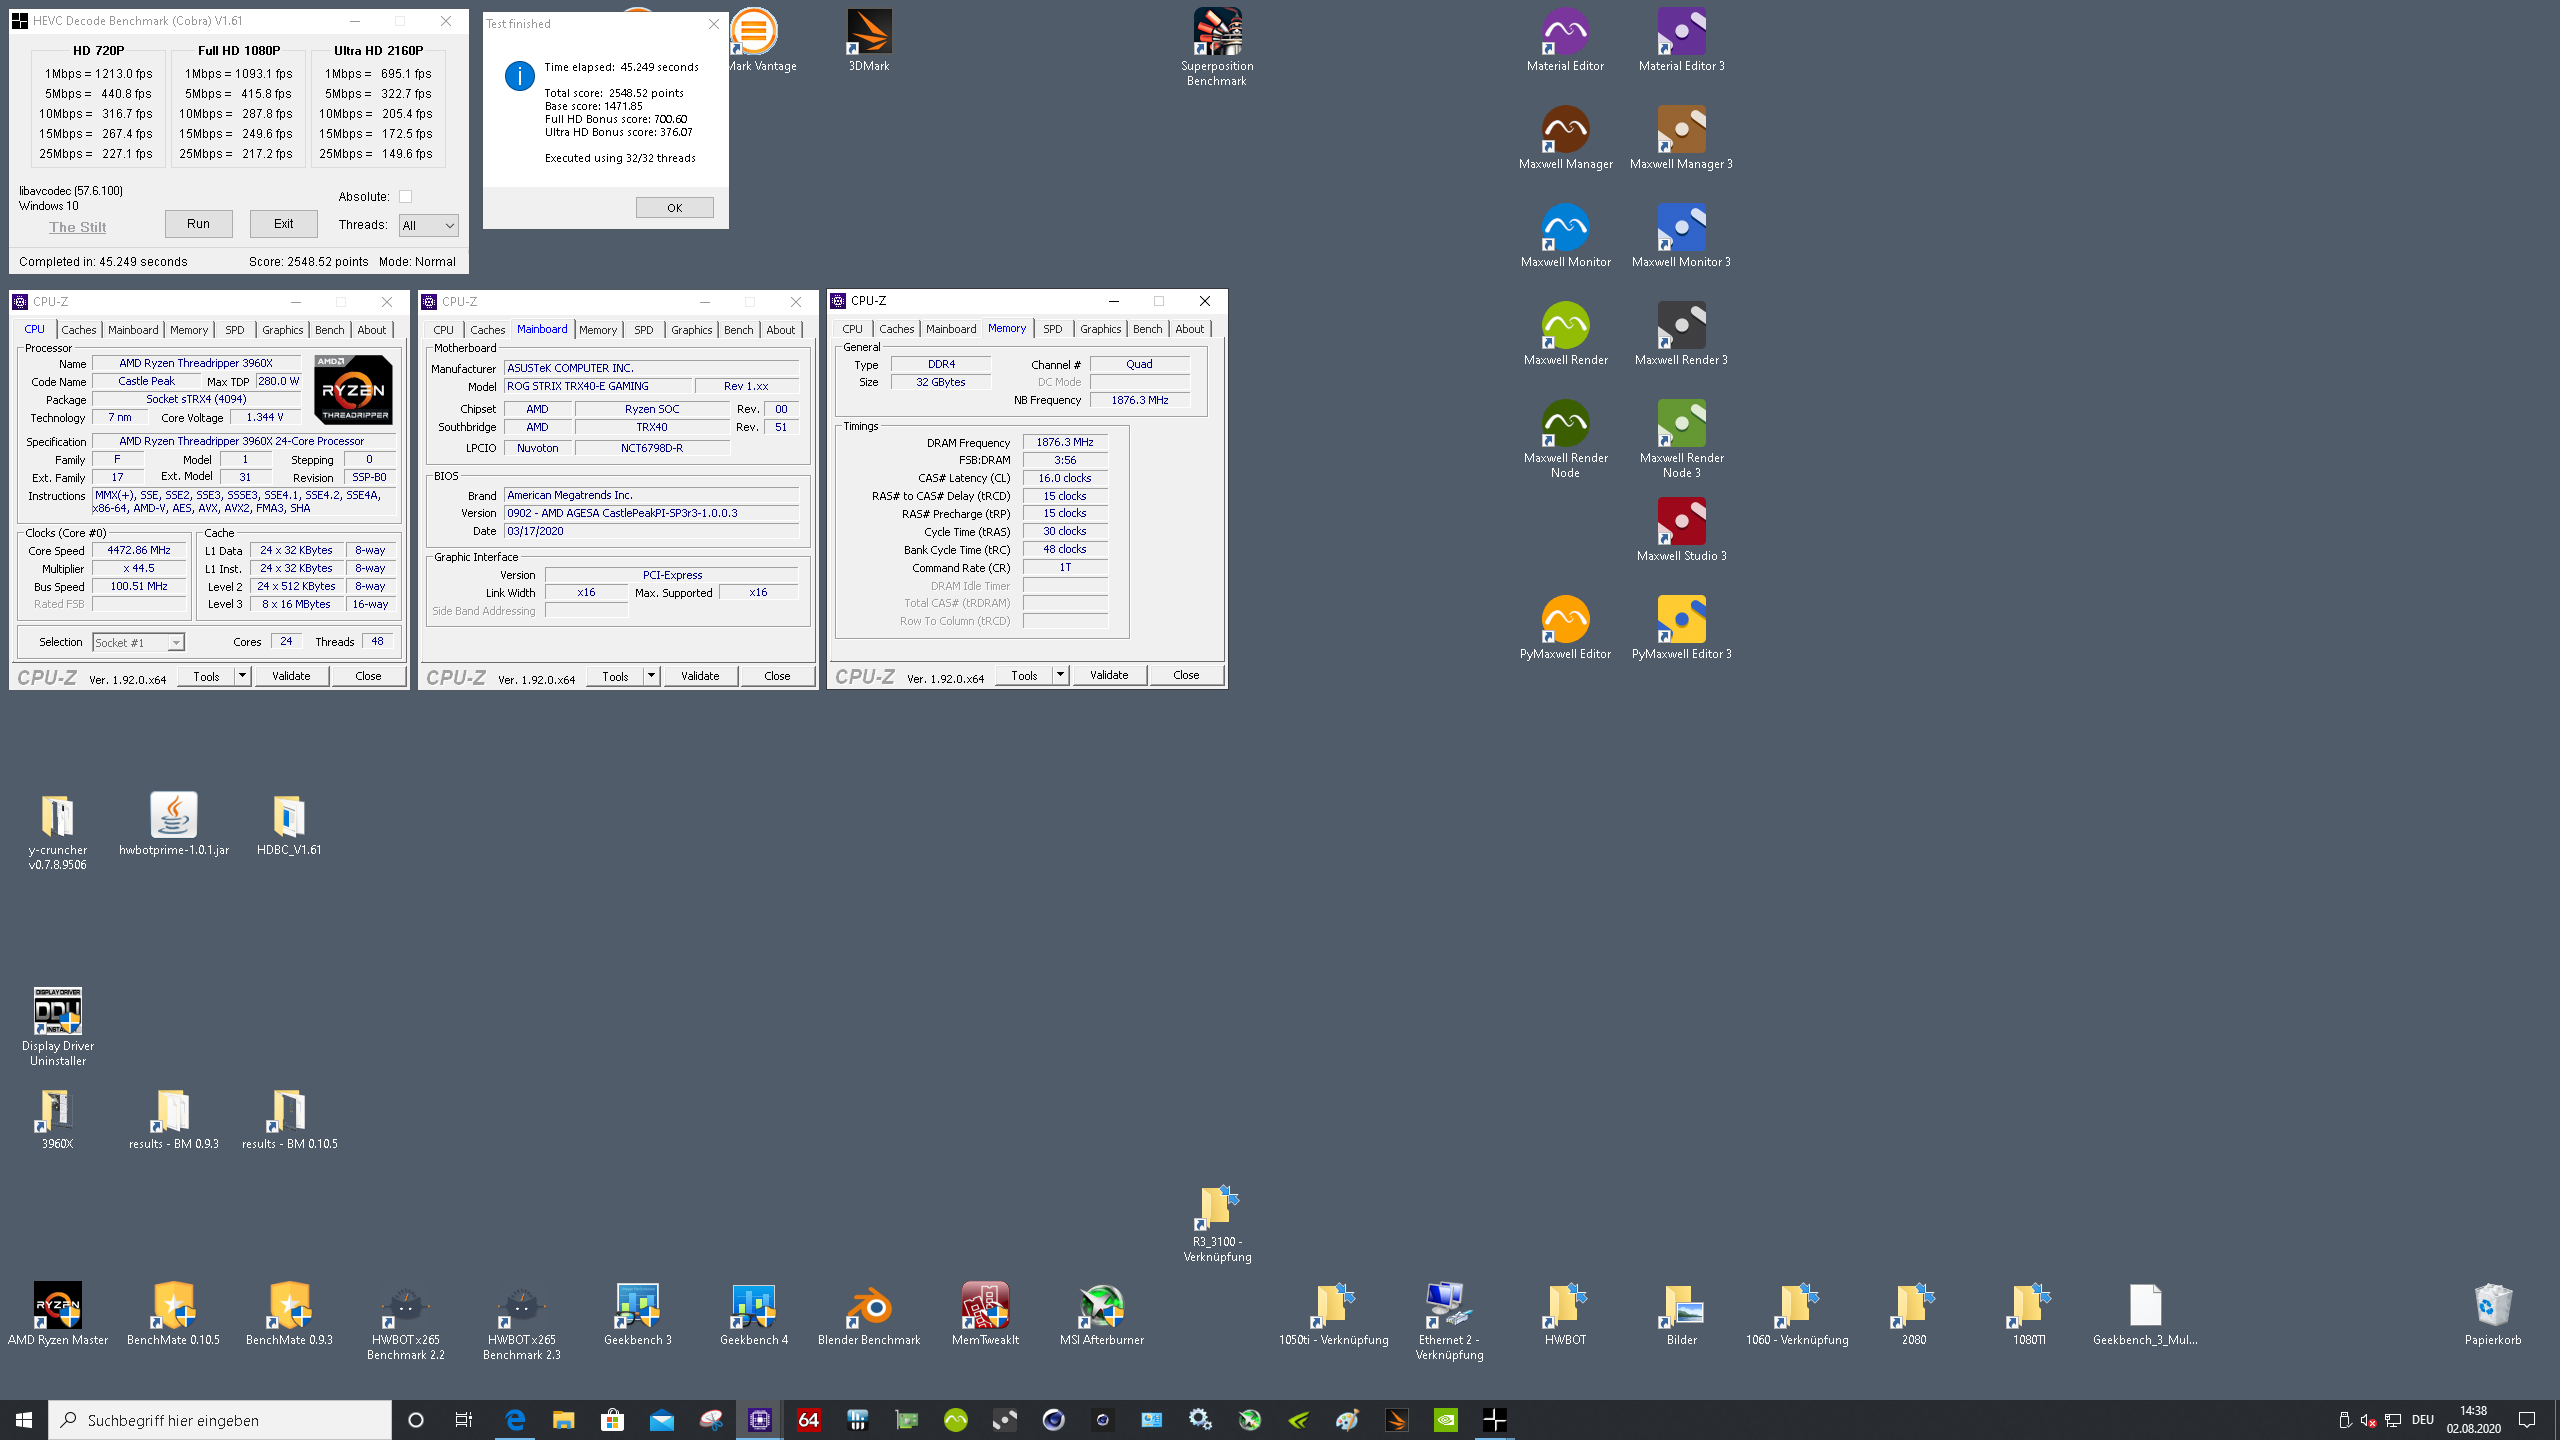
Task: Open the R3_3100 - Verknüpfung folder shortcut
Action: (1217, 1223)
